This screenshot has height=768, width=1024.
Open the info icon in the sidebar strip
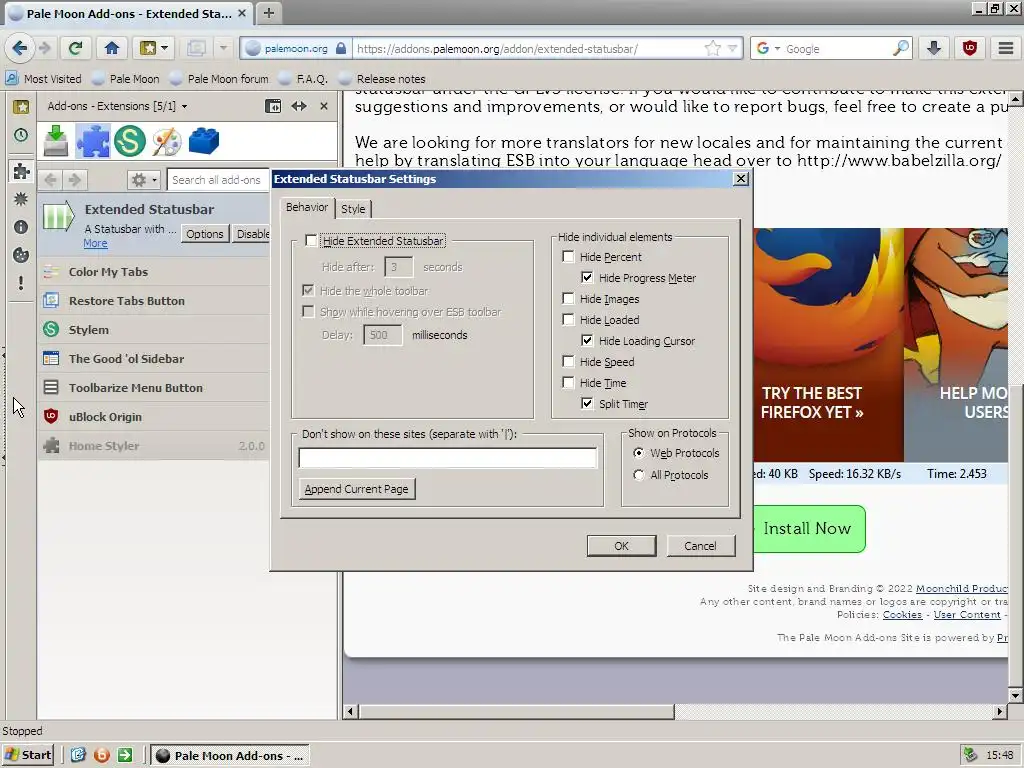pyautogui.click(x=21, y=227)
